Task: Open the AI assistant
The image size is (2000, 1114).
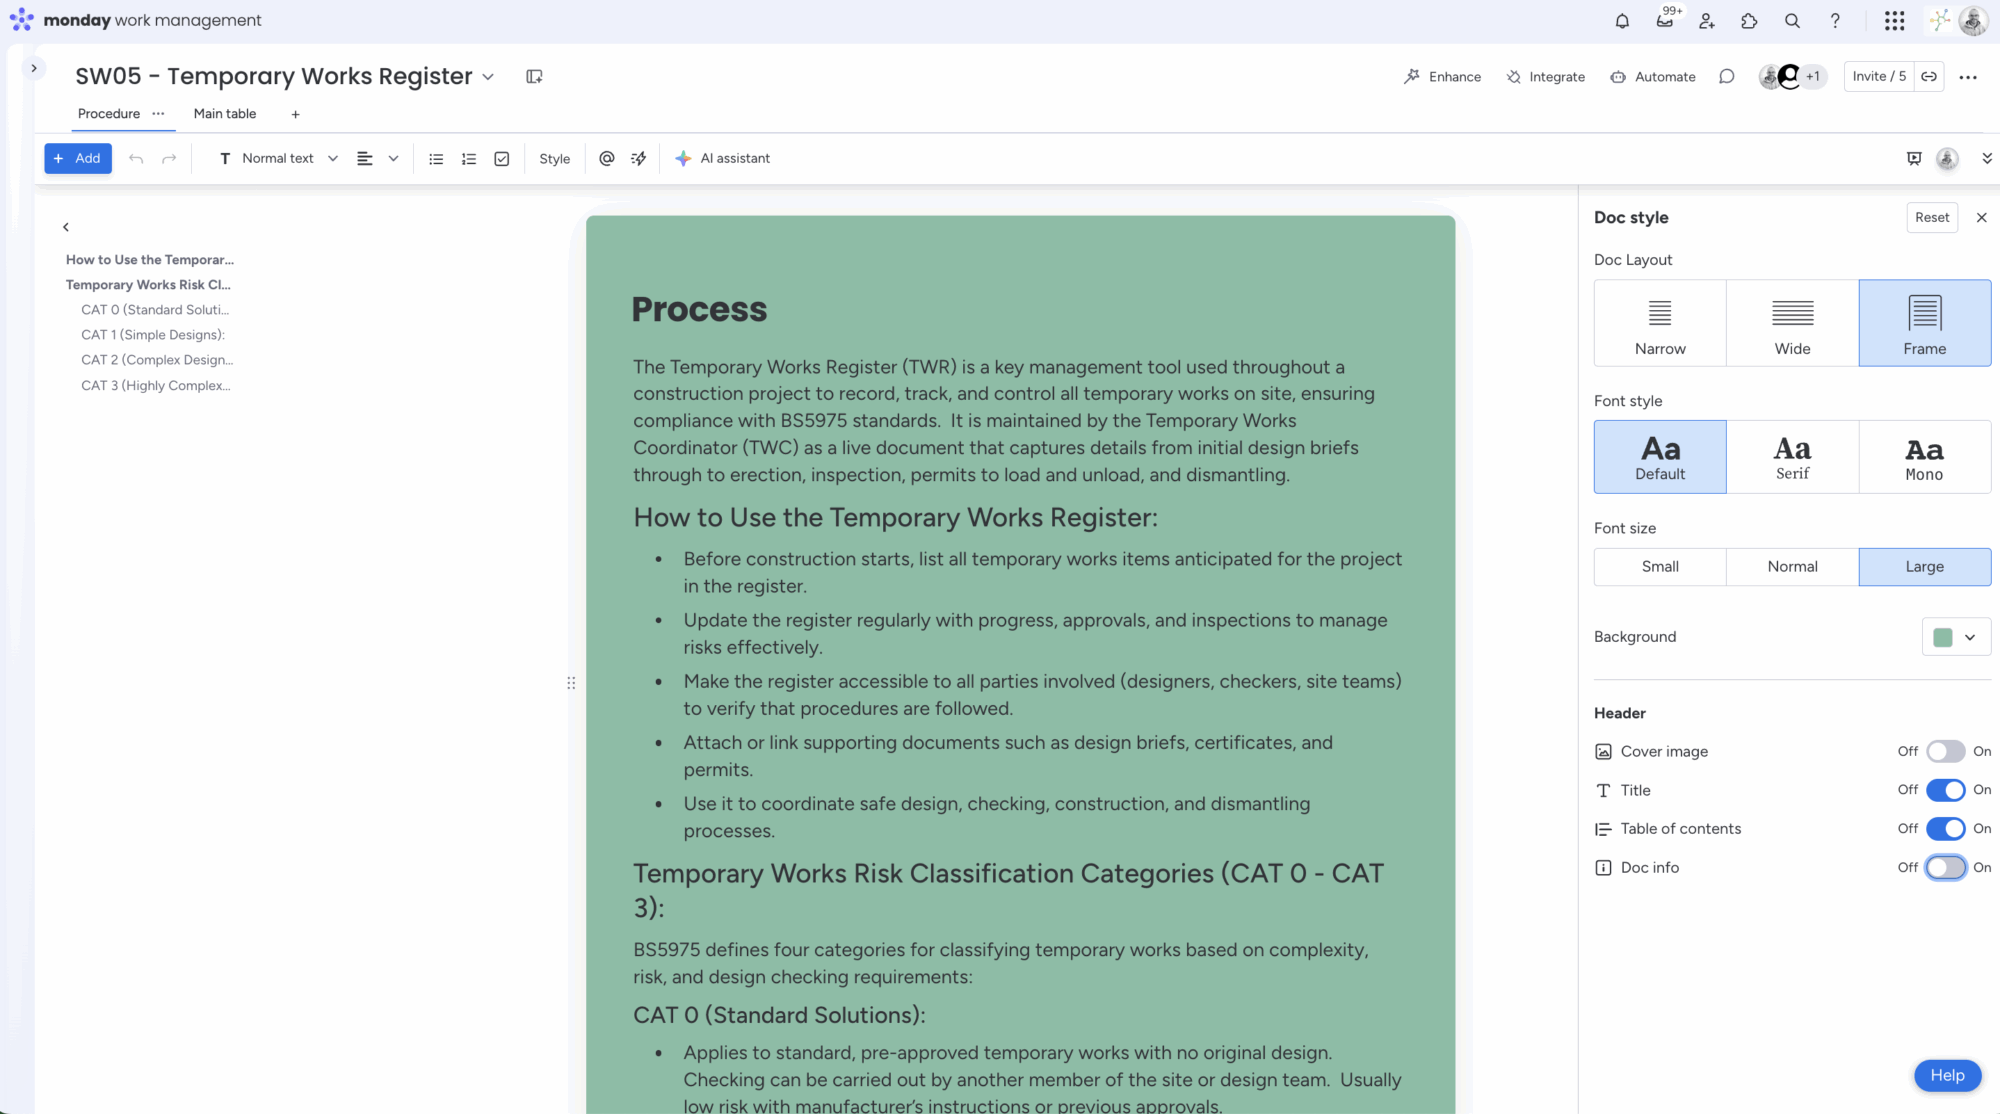Action: pos(722,159)
